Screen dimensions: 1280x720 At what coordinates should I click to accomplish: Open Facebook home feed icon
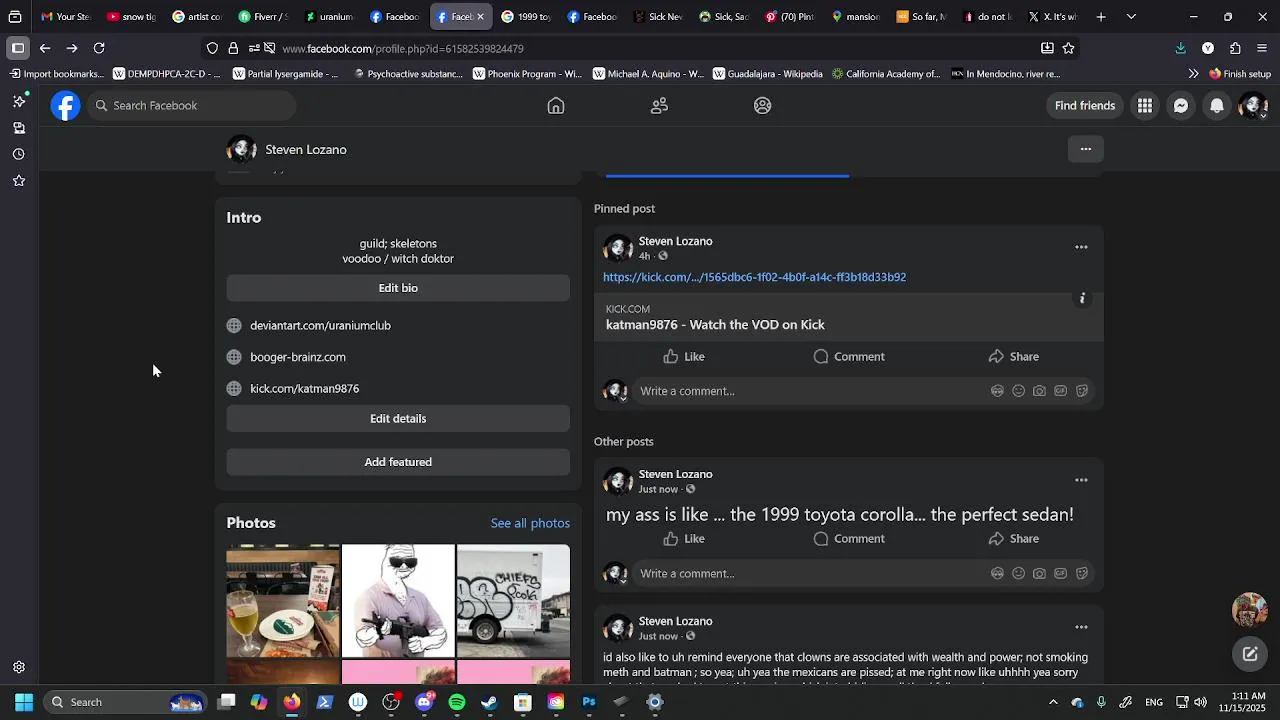point(556,106)
